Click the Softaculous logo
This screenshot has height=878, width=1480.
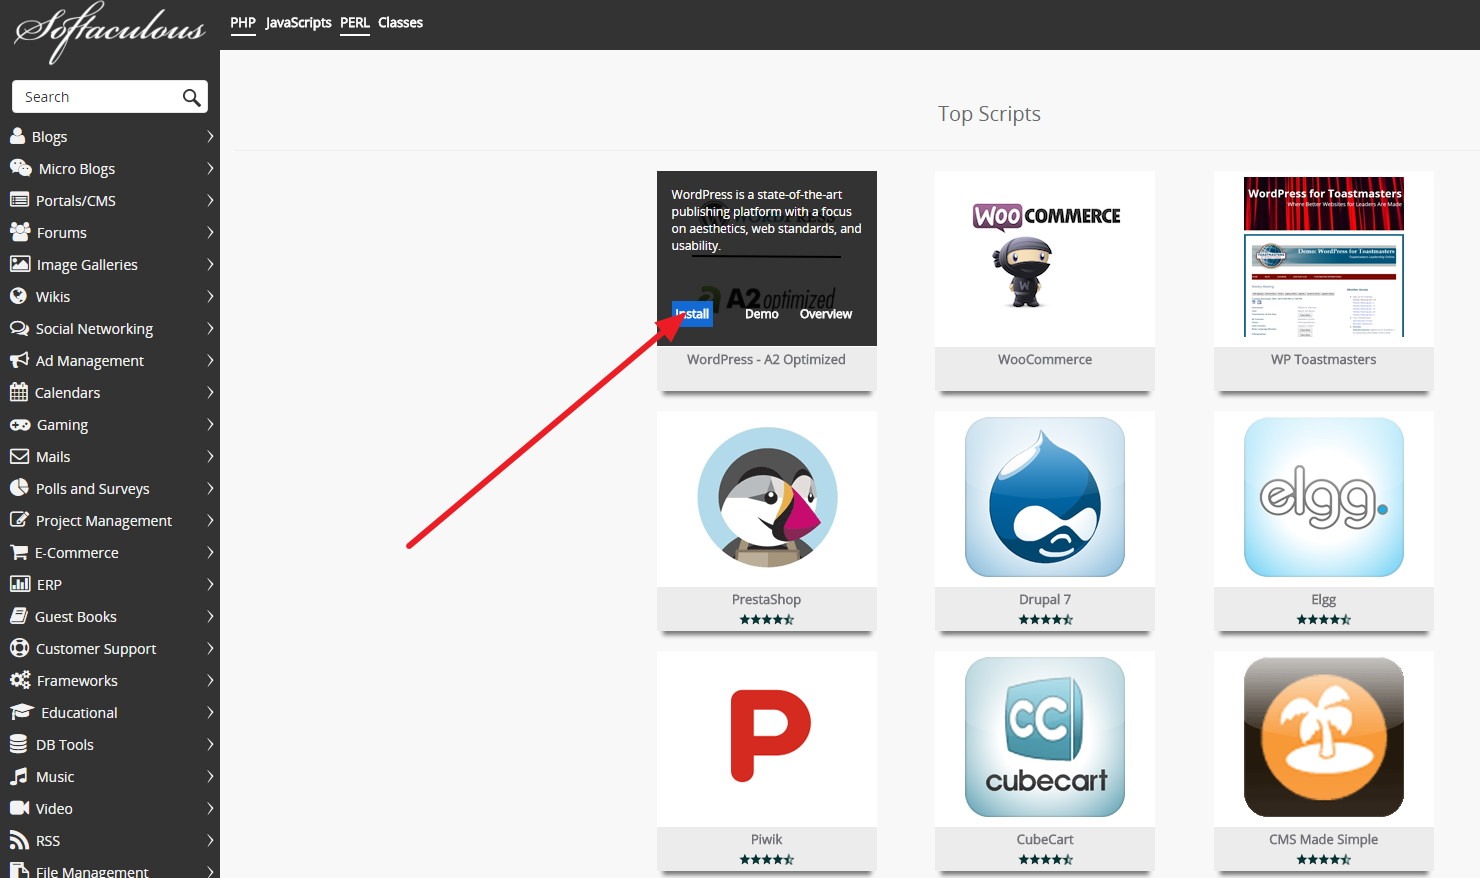point(110,31)
